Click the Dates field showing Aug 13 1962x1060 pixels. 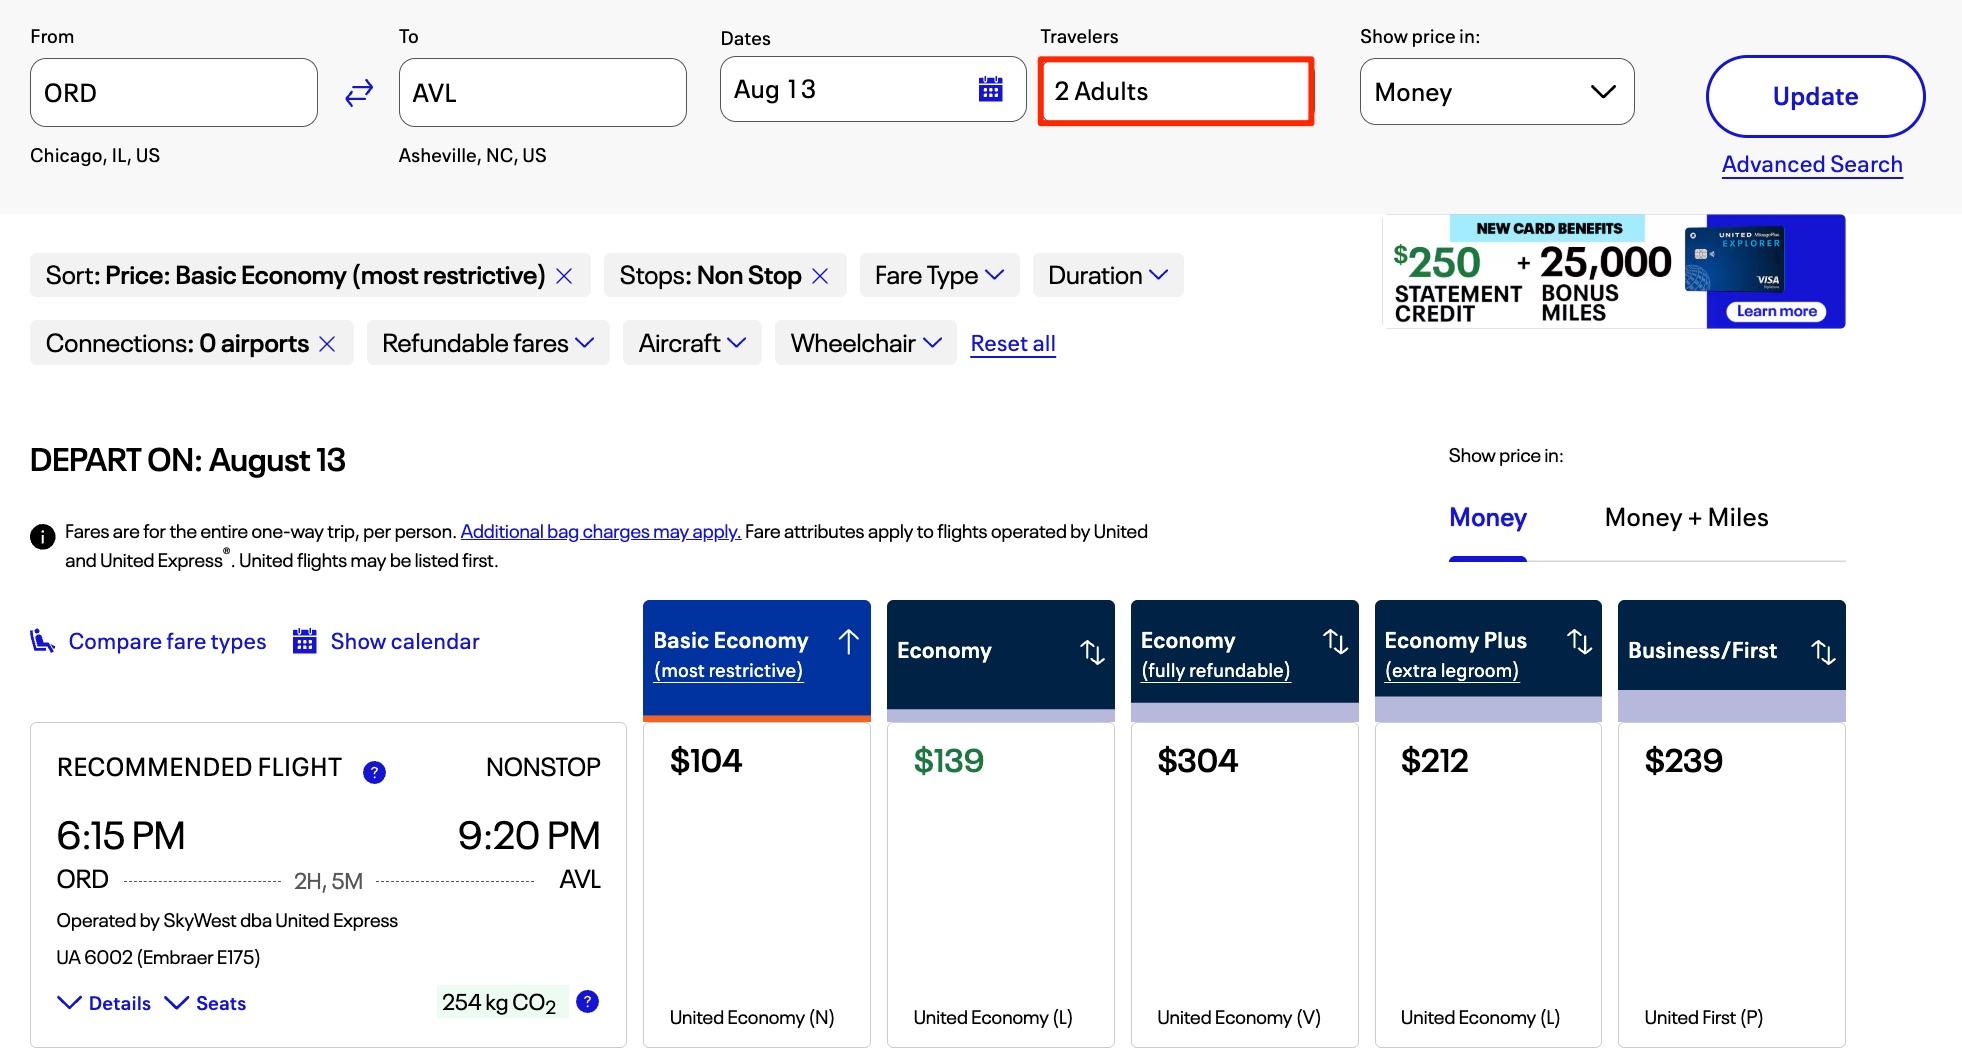click(873, 89)
